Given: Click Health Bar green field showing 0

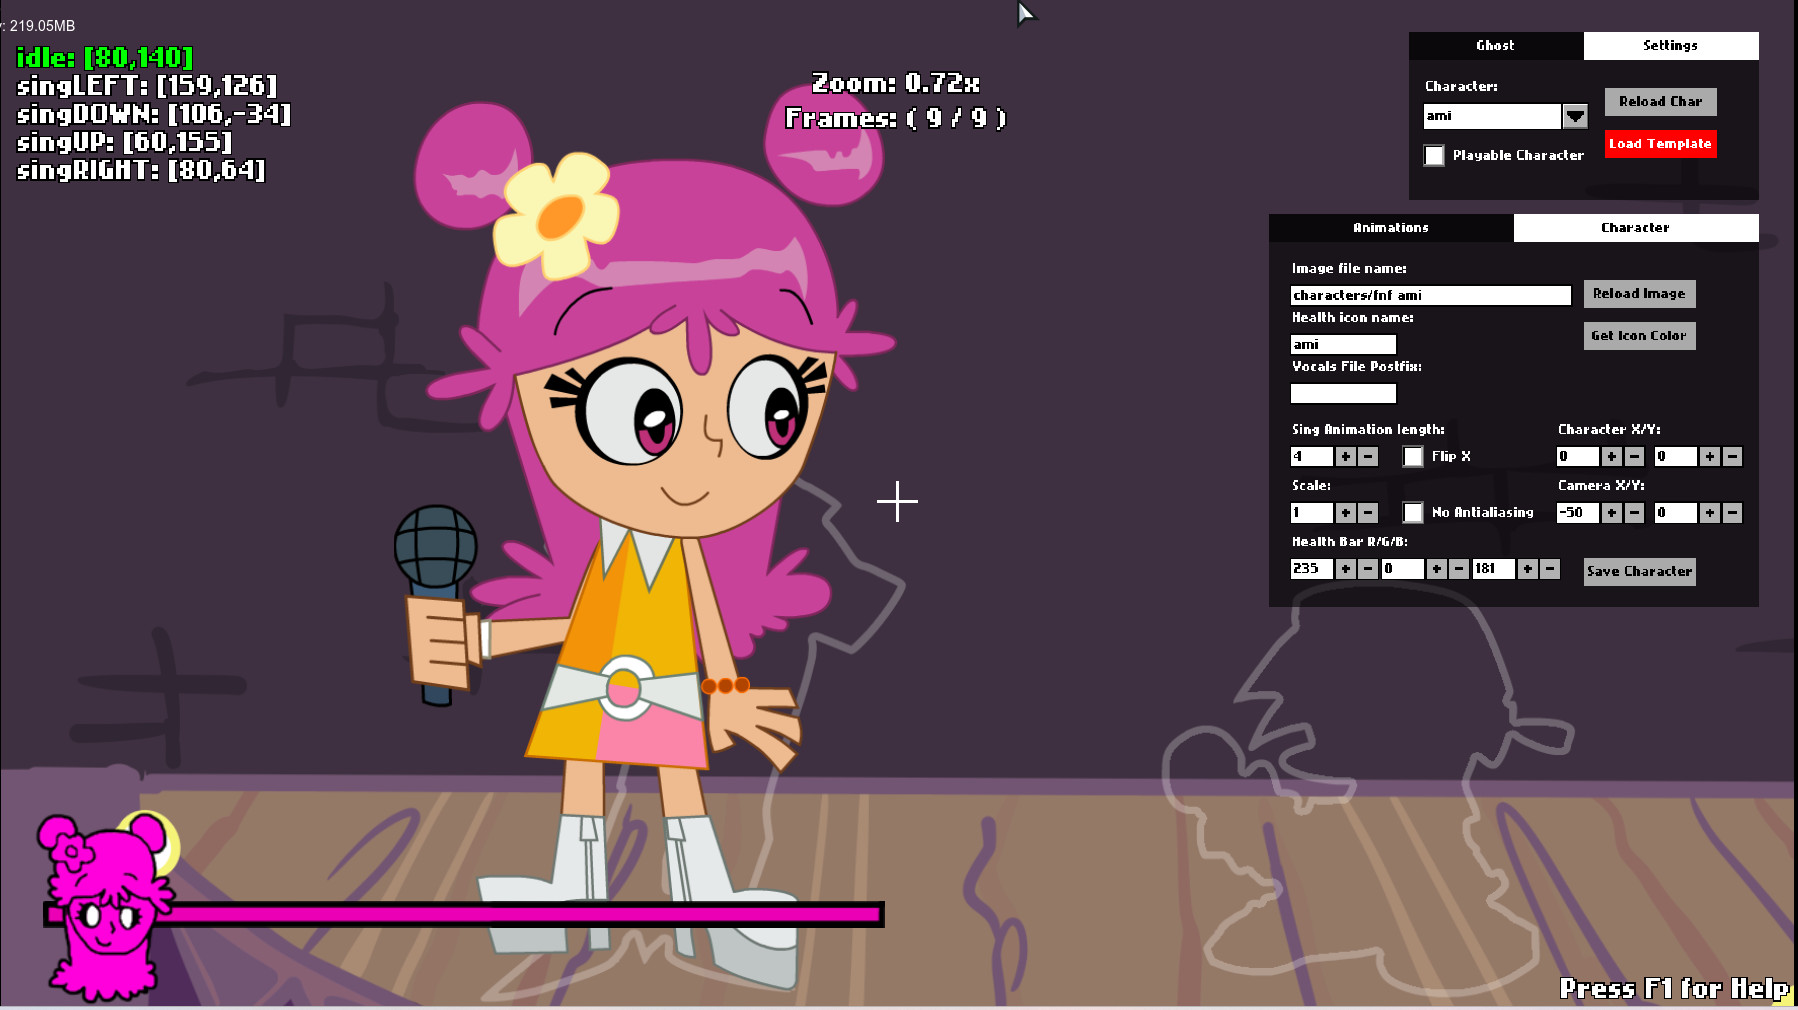Looking at the screenshot, I should 1403,569.
